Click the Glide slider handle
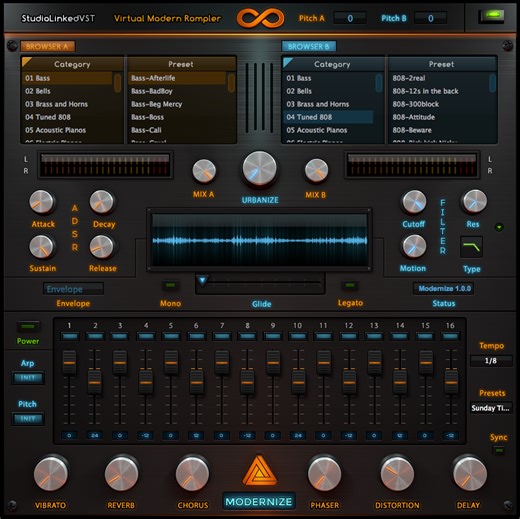Screen dimensions: 520x519 (x=202, y=280)
